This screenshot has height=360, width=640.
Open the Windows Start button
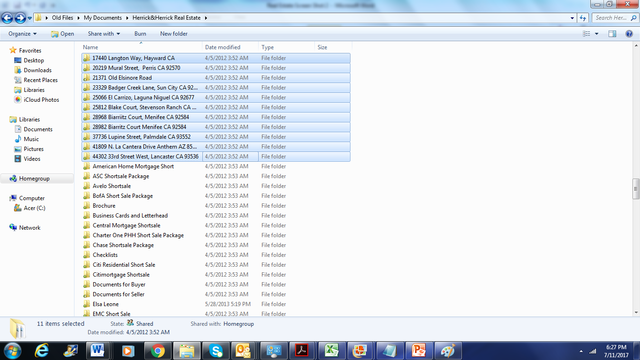coord(13,351)
